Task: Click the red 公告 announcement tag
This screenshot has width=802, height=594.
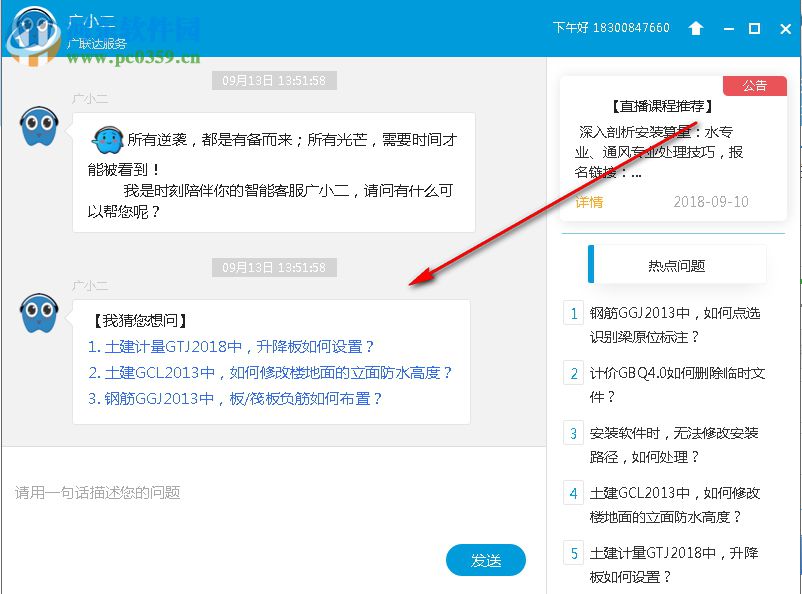Action: 755,87
